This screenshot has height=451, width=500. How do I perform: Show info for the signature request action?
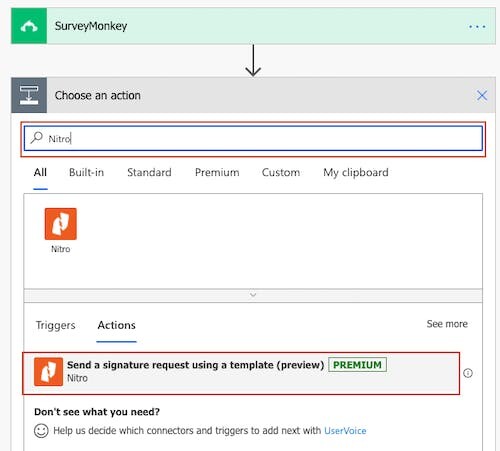(x=468, y=373)
